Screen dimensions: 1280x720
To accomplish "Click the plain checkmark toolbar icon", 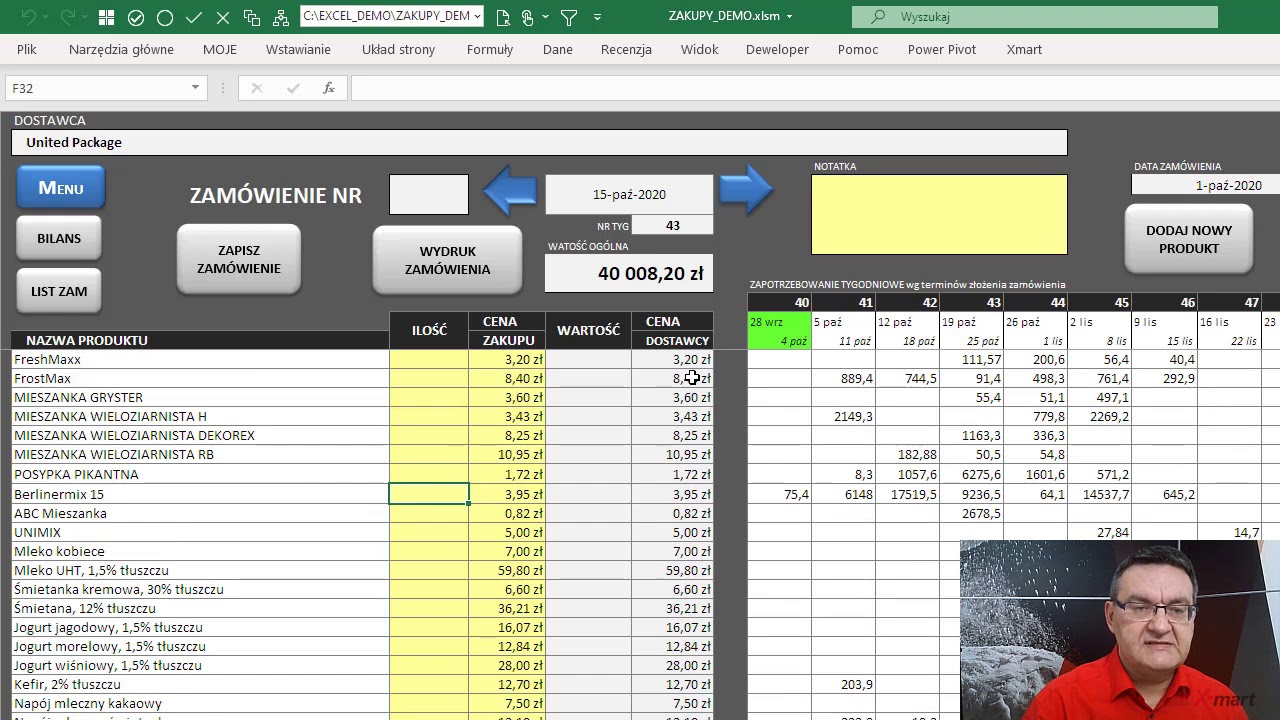I will [194, 17].
